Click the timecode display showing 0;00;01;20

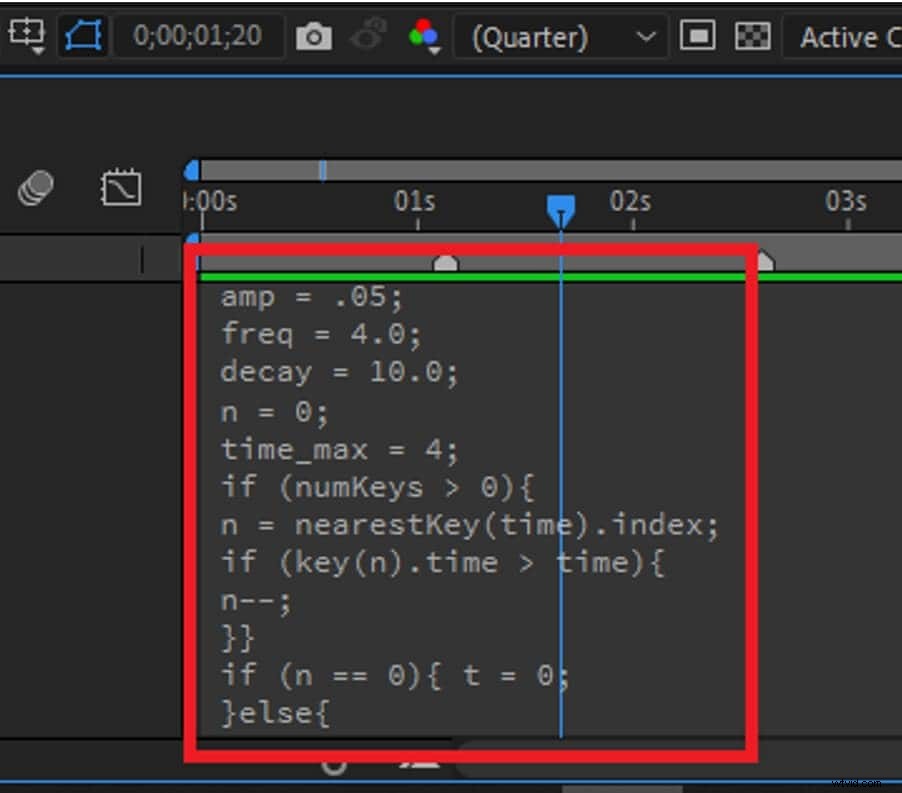click(x=199, y=36)
